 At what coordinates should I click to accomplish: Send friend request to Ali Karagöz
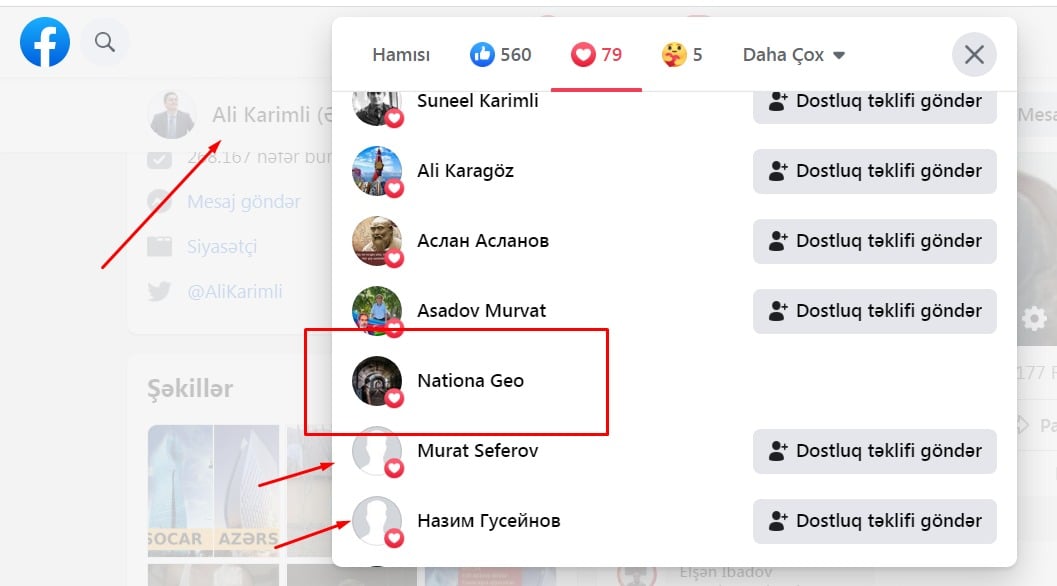point(874,171)
